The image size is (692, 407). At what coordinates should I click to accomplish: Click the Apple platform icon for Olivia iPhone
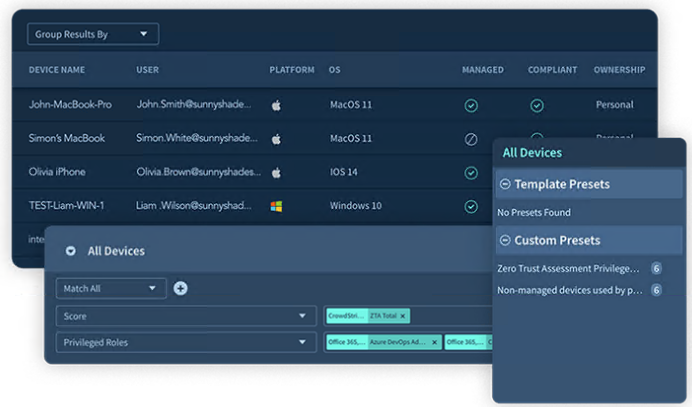(x=276, y=173)
